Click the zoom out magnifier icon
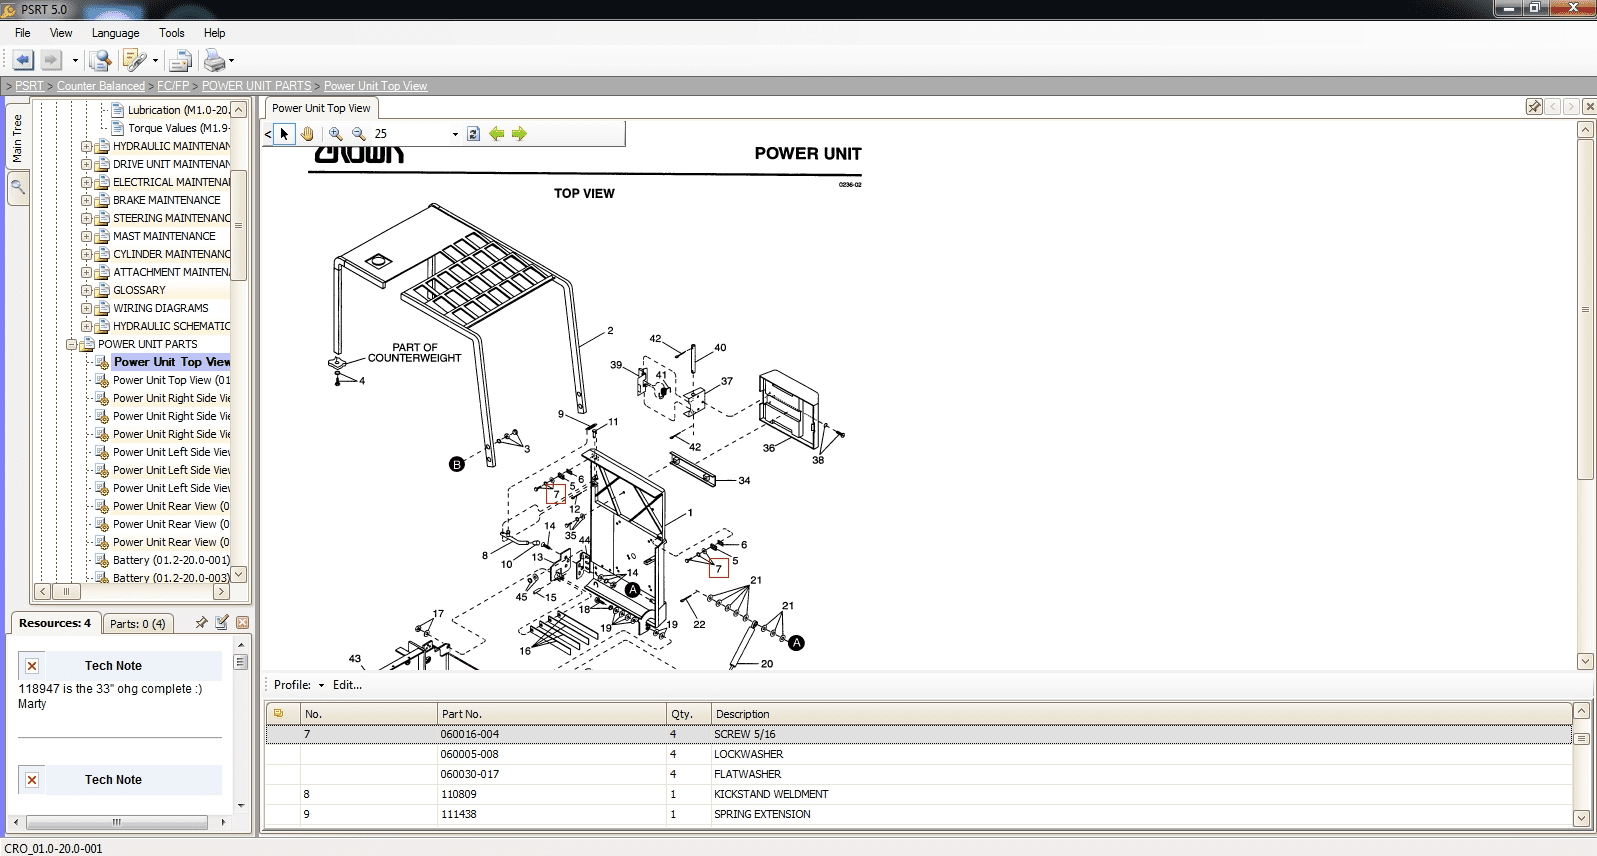1597x856 pixels. [x=358, y=133]
